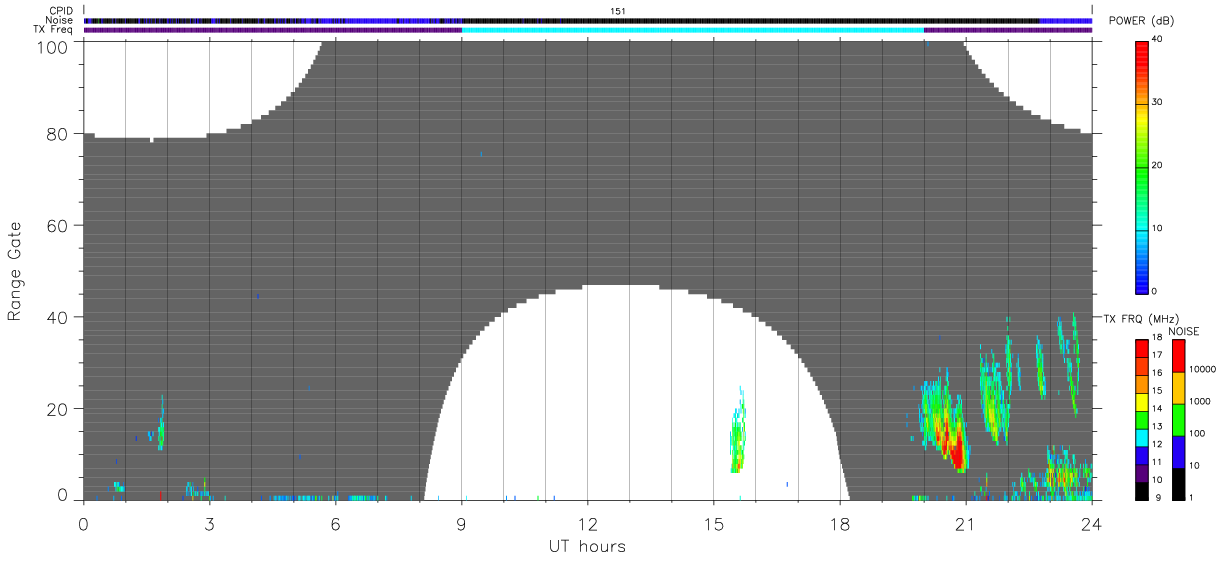1228x567 pixels.
Task: Click the Range Gate axis title
Action: point(15,272)
